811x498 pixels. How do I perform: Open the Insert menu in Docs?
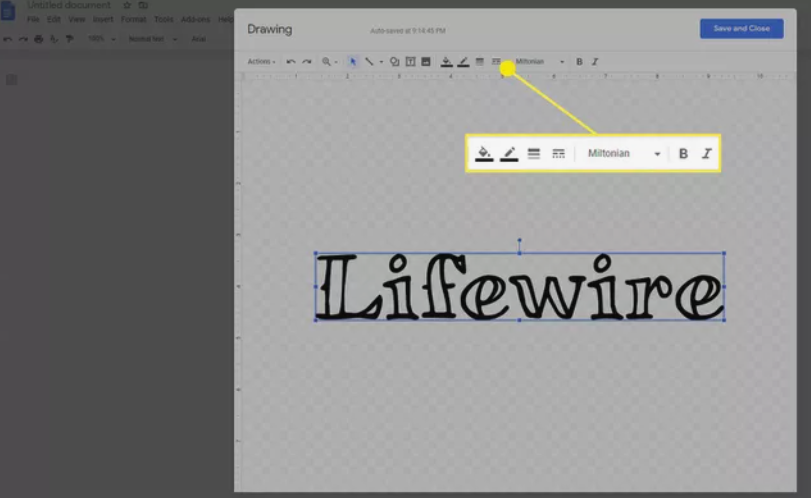[103, 19]
